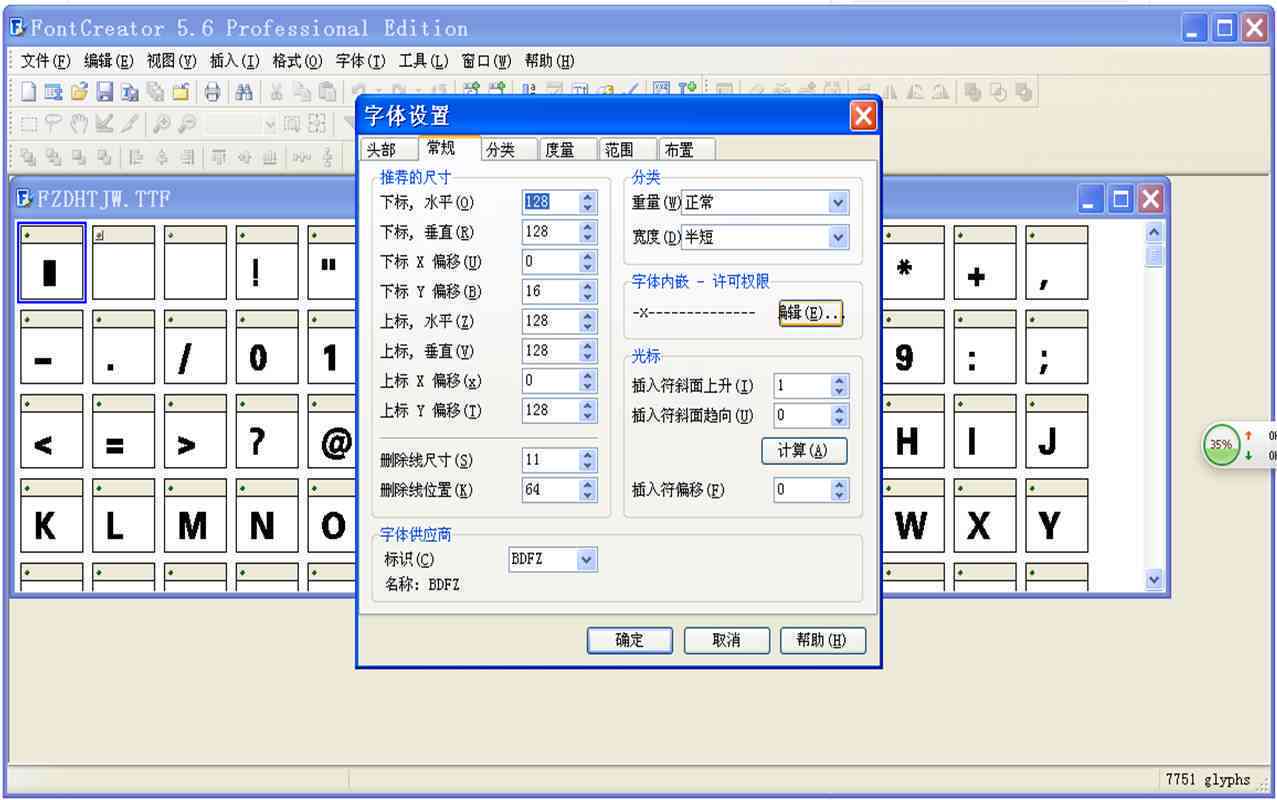
Task: Open the 重量 weight dropdown
Action: point(838,203)
